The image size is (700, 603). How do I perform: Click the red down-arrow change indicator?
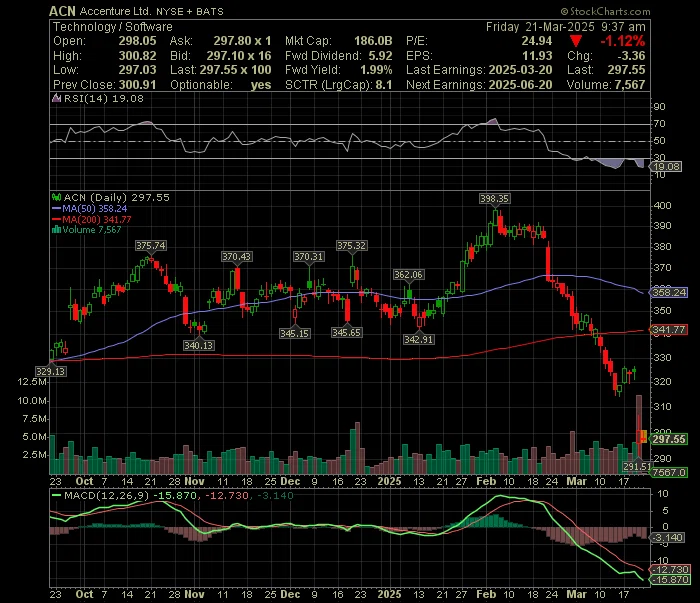point(576,42)
